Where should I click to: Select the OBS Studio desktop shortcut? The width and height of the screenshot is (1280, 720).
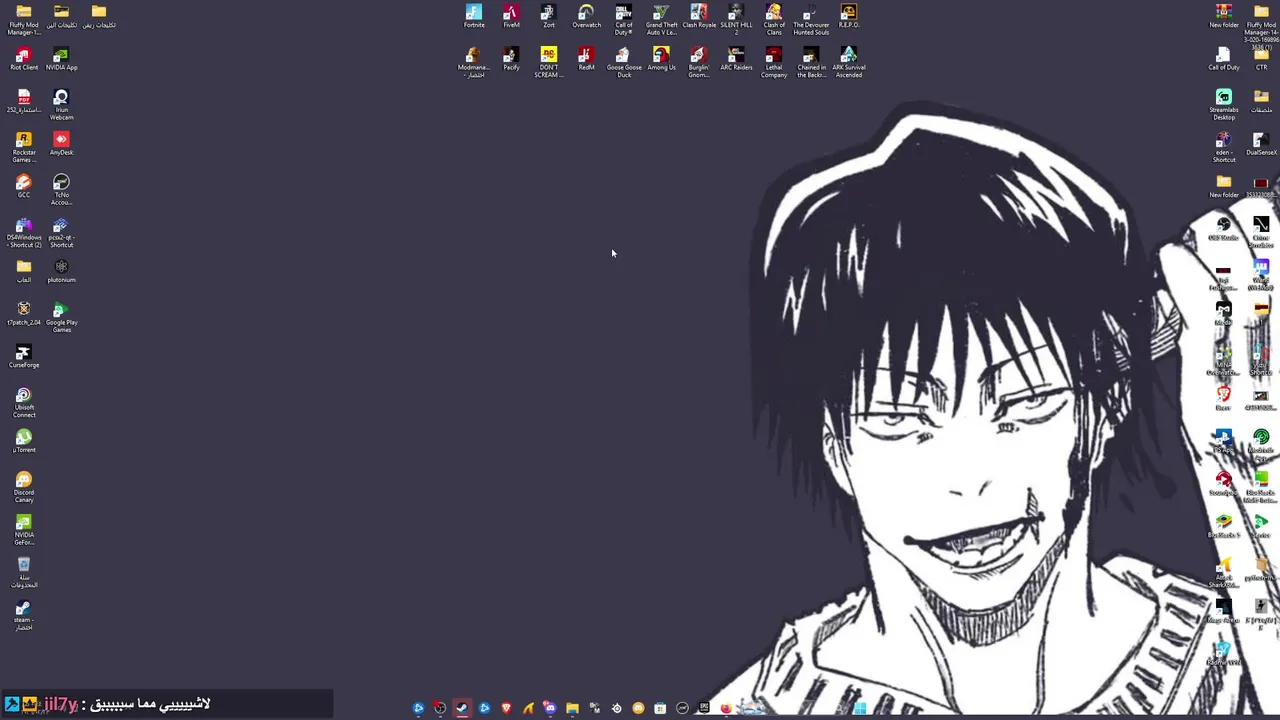1223,229
